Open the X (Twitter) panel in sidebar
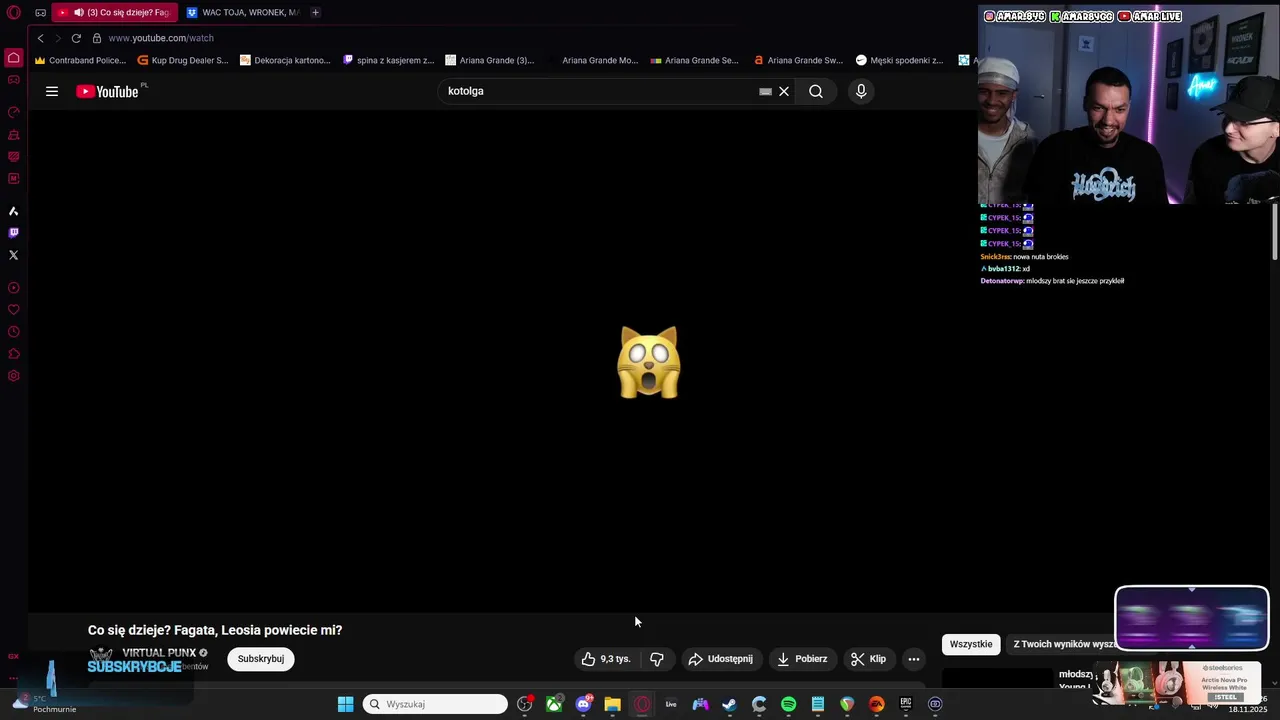Viewport: 1280px width, 720px height. (14, 255)
